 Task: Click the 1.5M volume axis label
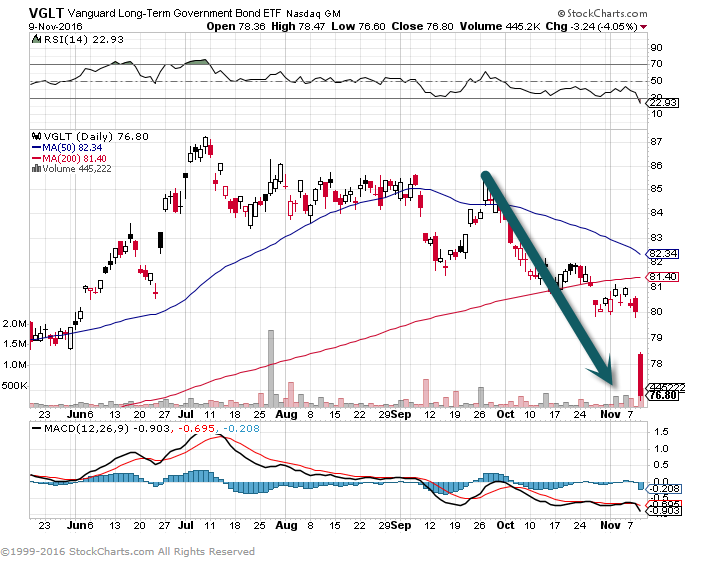click(15, 344)
